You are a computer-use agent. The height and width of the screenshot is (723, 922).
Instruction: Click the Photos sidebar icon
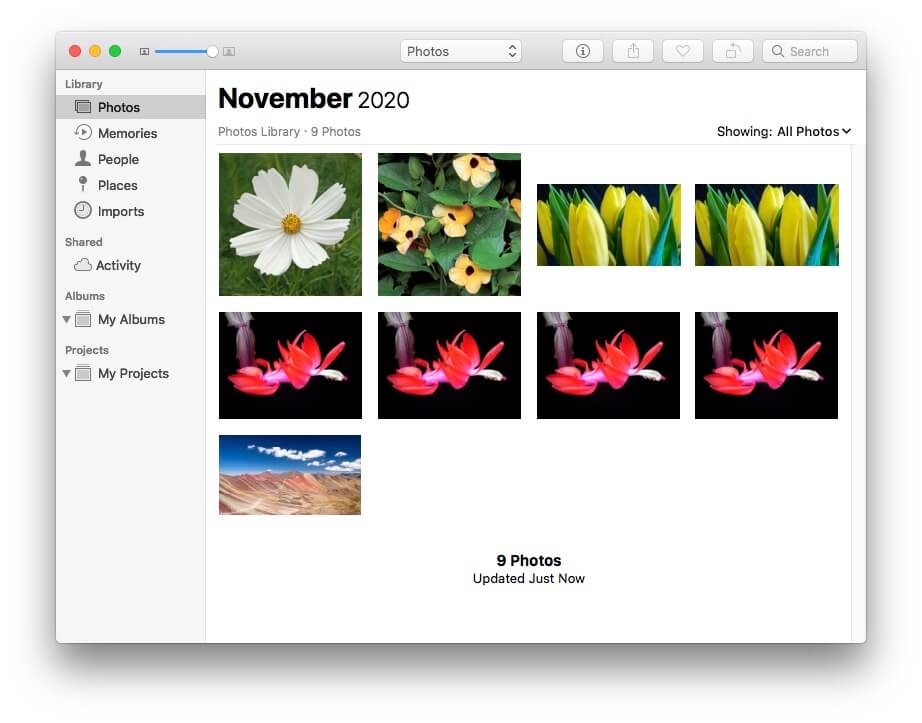83,107
